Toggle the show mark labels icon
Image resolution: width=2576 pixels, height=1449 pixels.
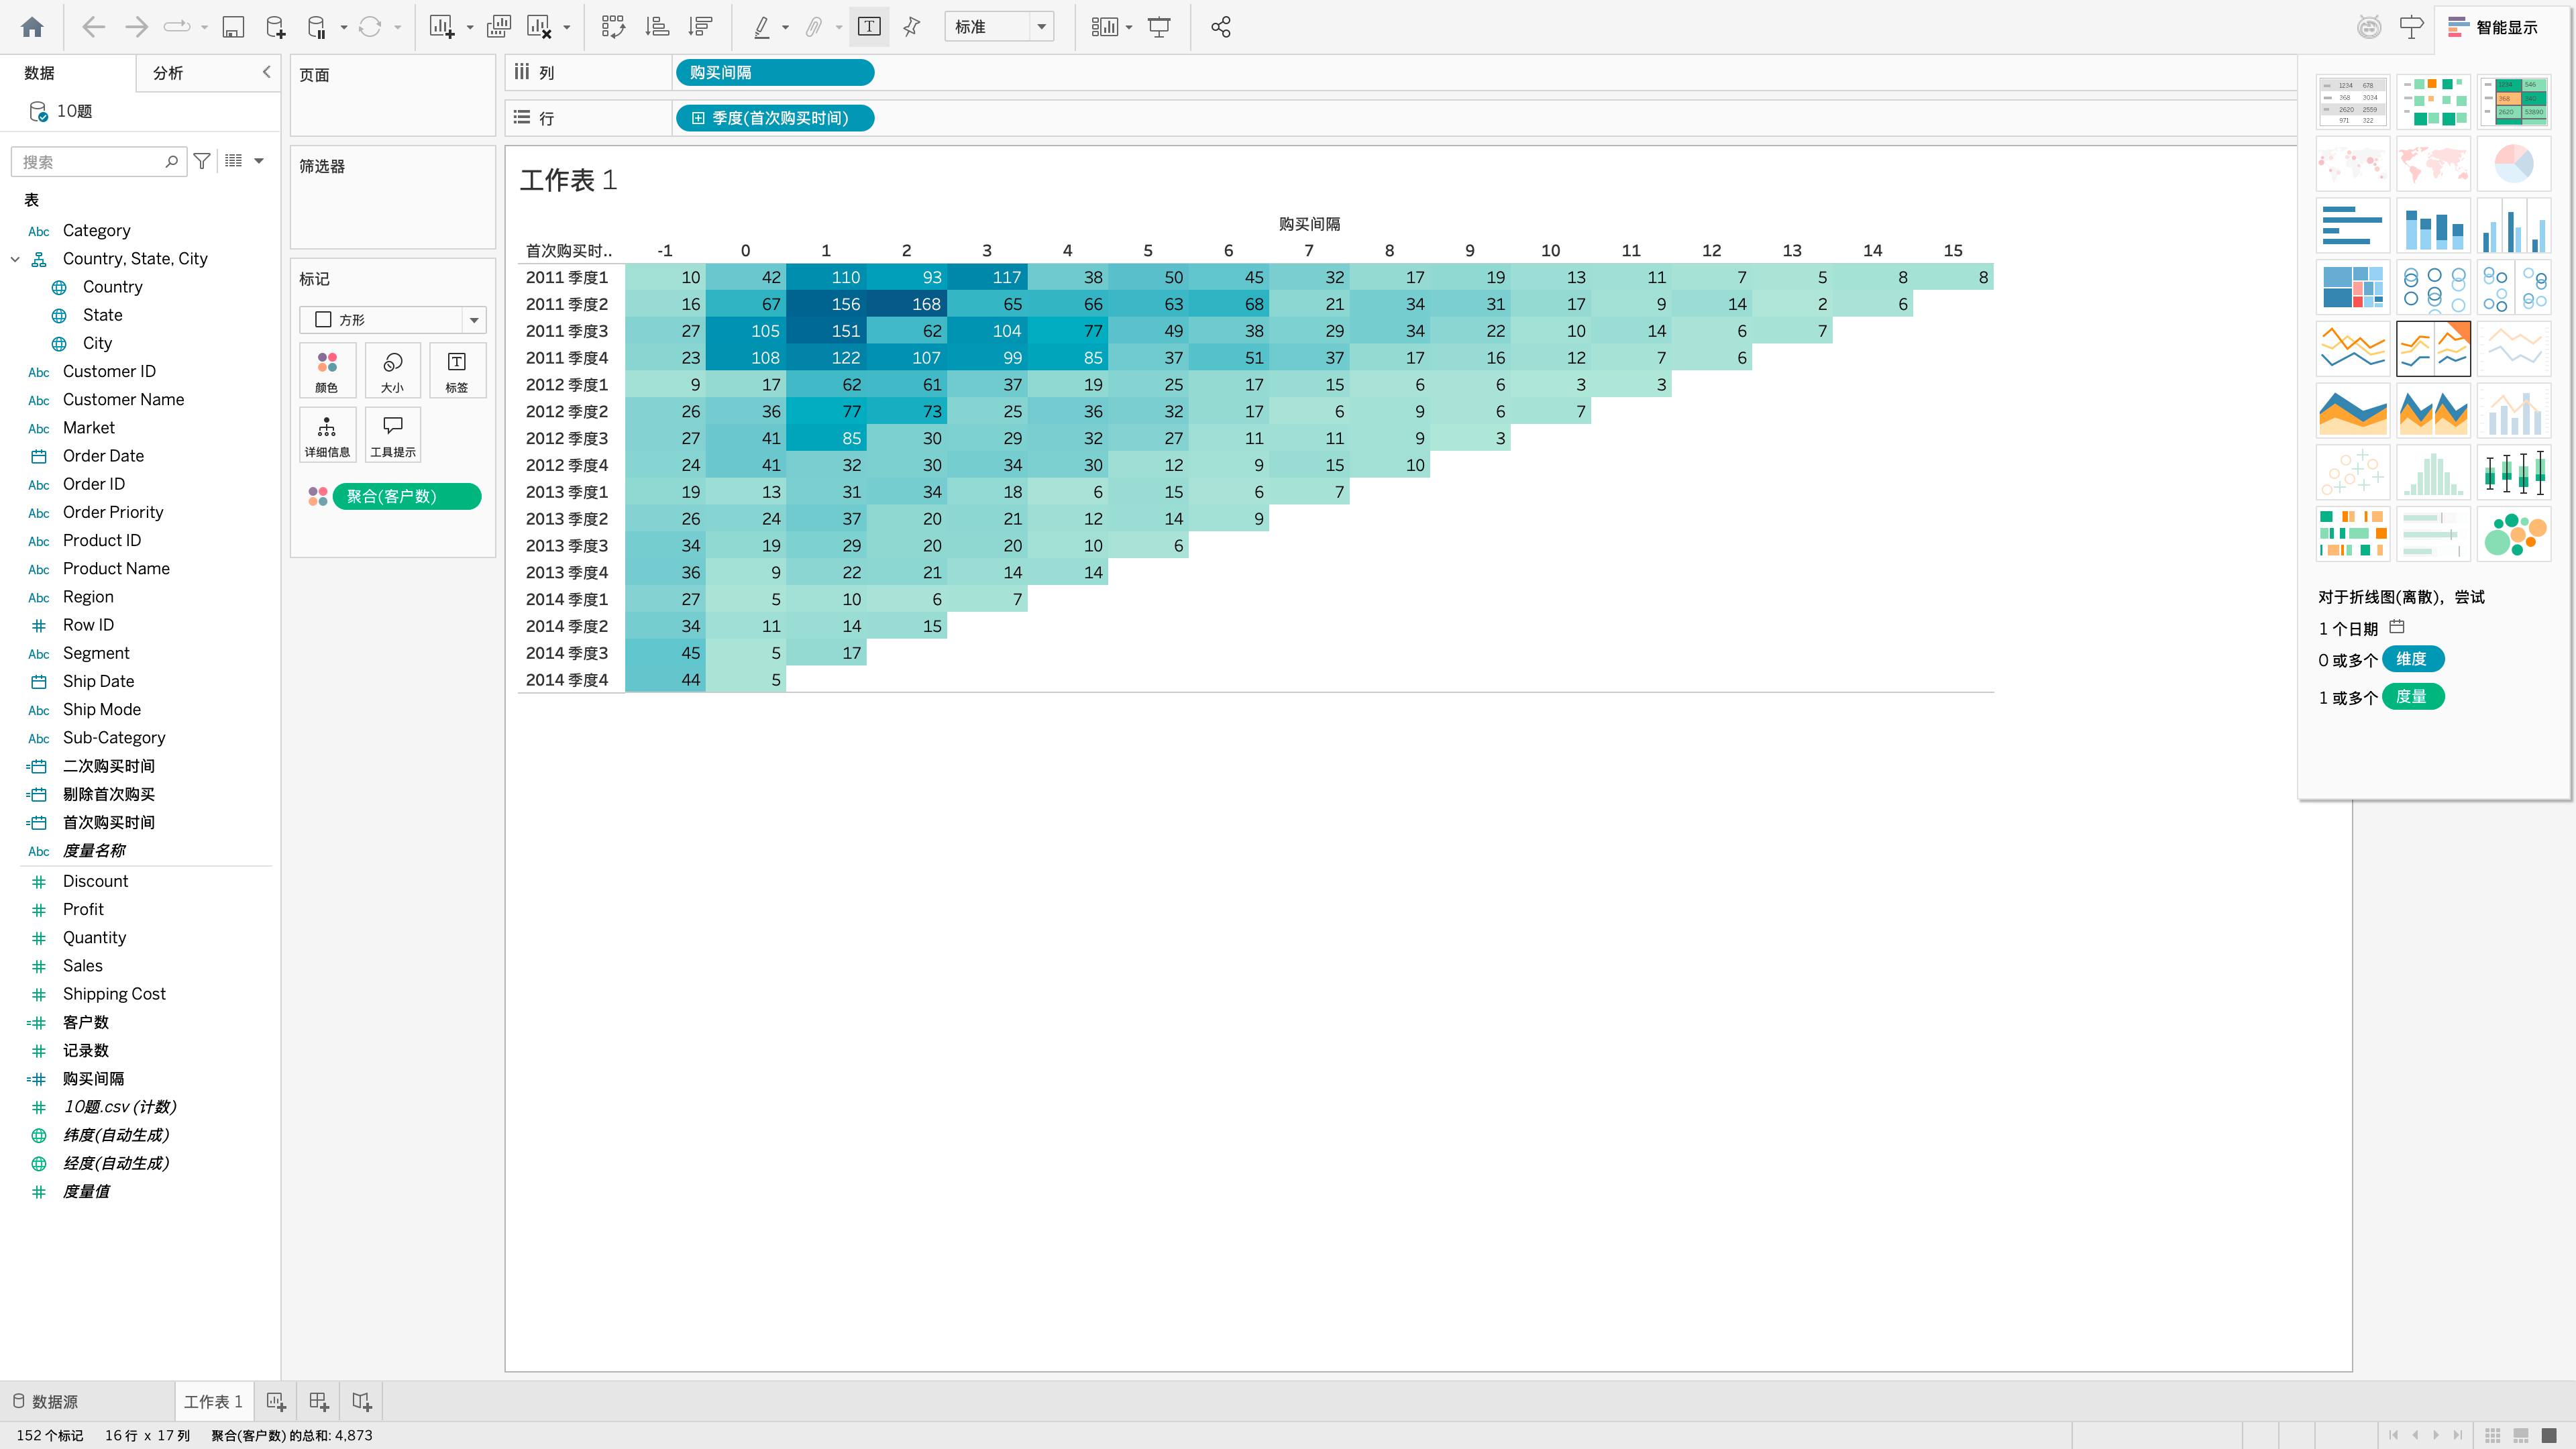click(x=869, y=27)
